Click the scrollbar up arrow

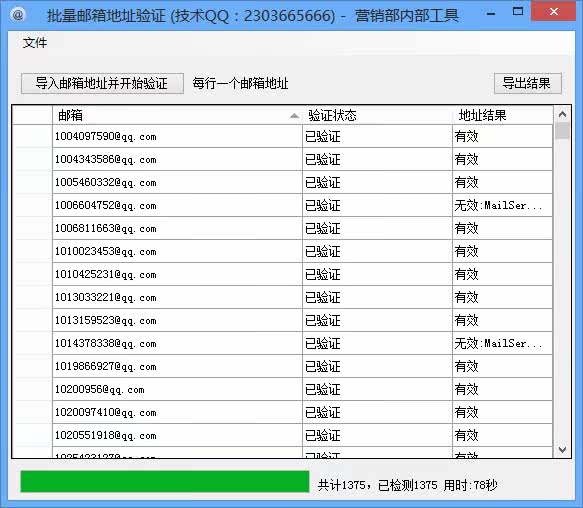562,114
